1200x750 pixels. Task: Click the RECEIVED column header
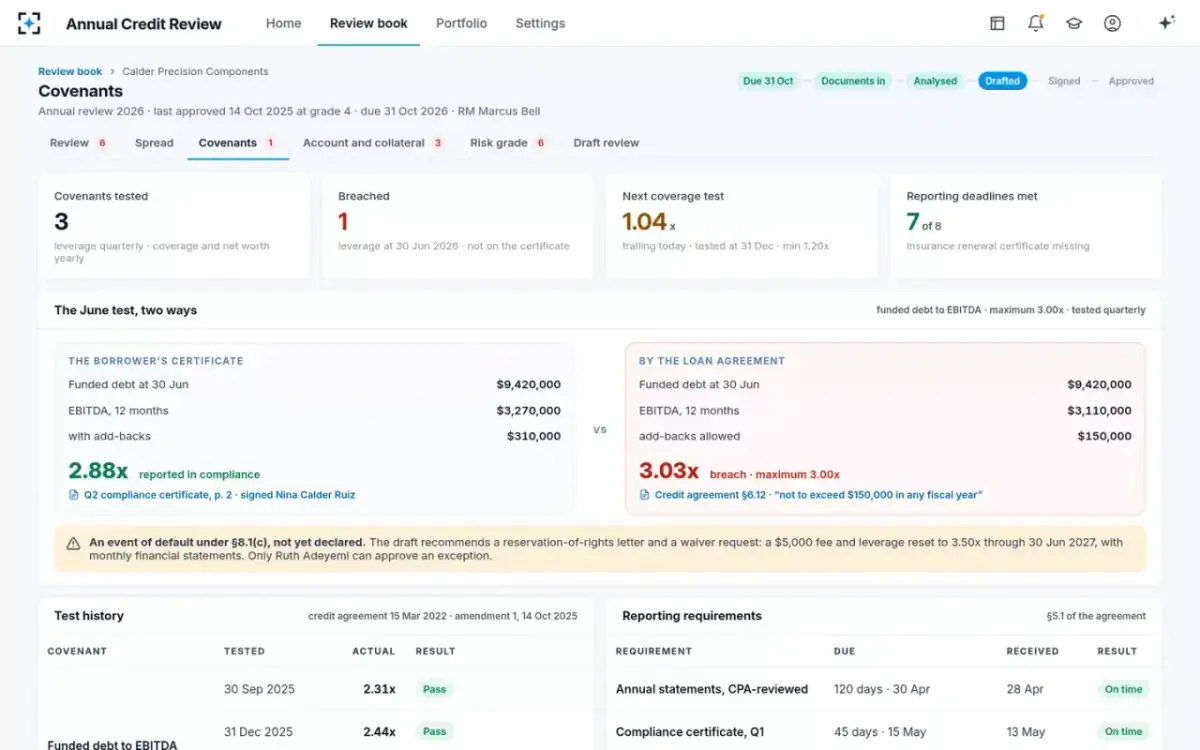1032,651
